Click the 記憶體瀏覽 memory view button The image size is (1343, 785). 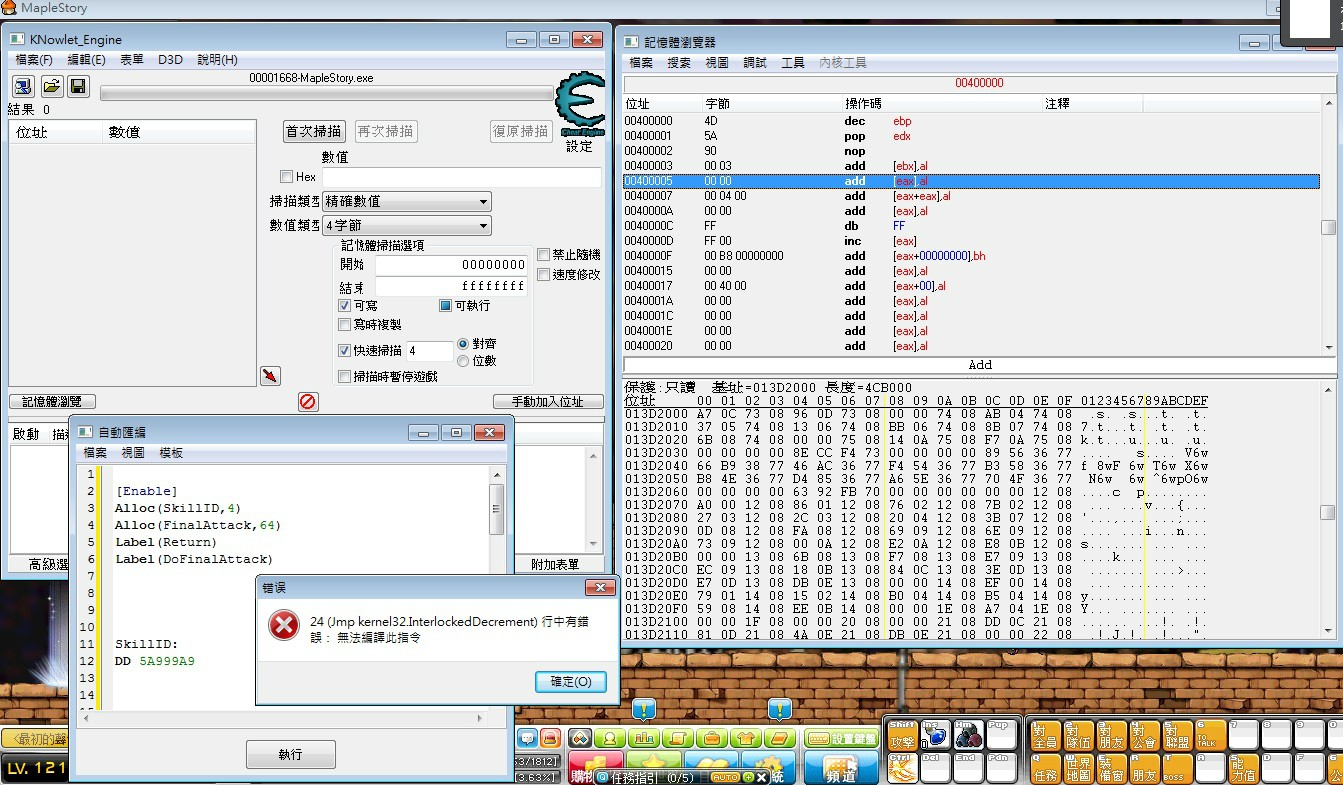tap(52, 401)
